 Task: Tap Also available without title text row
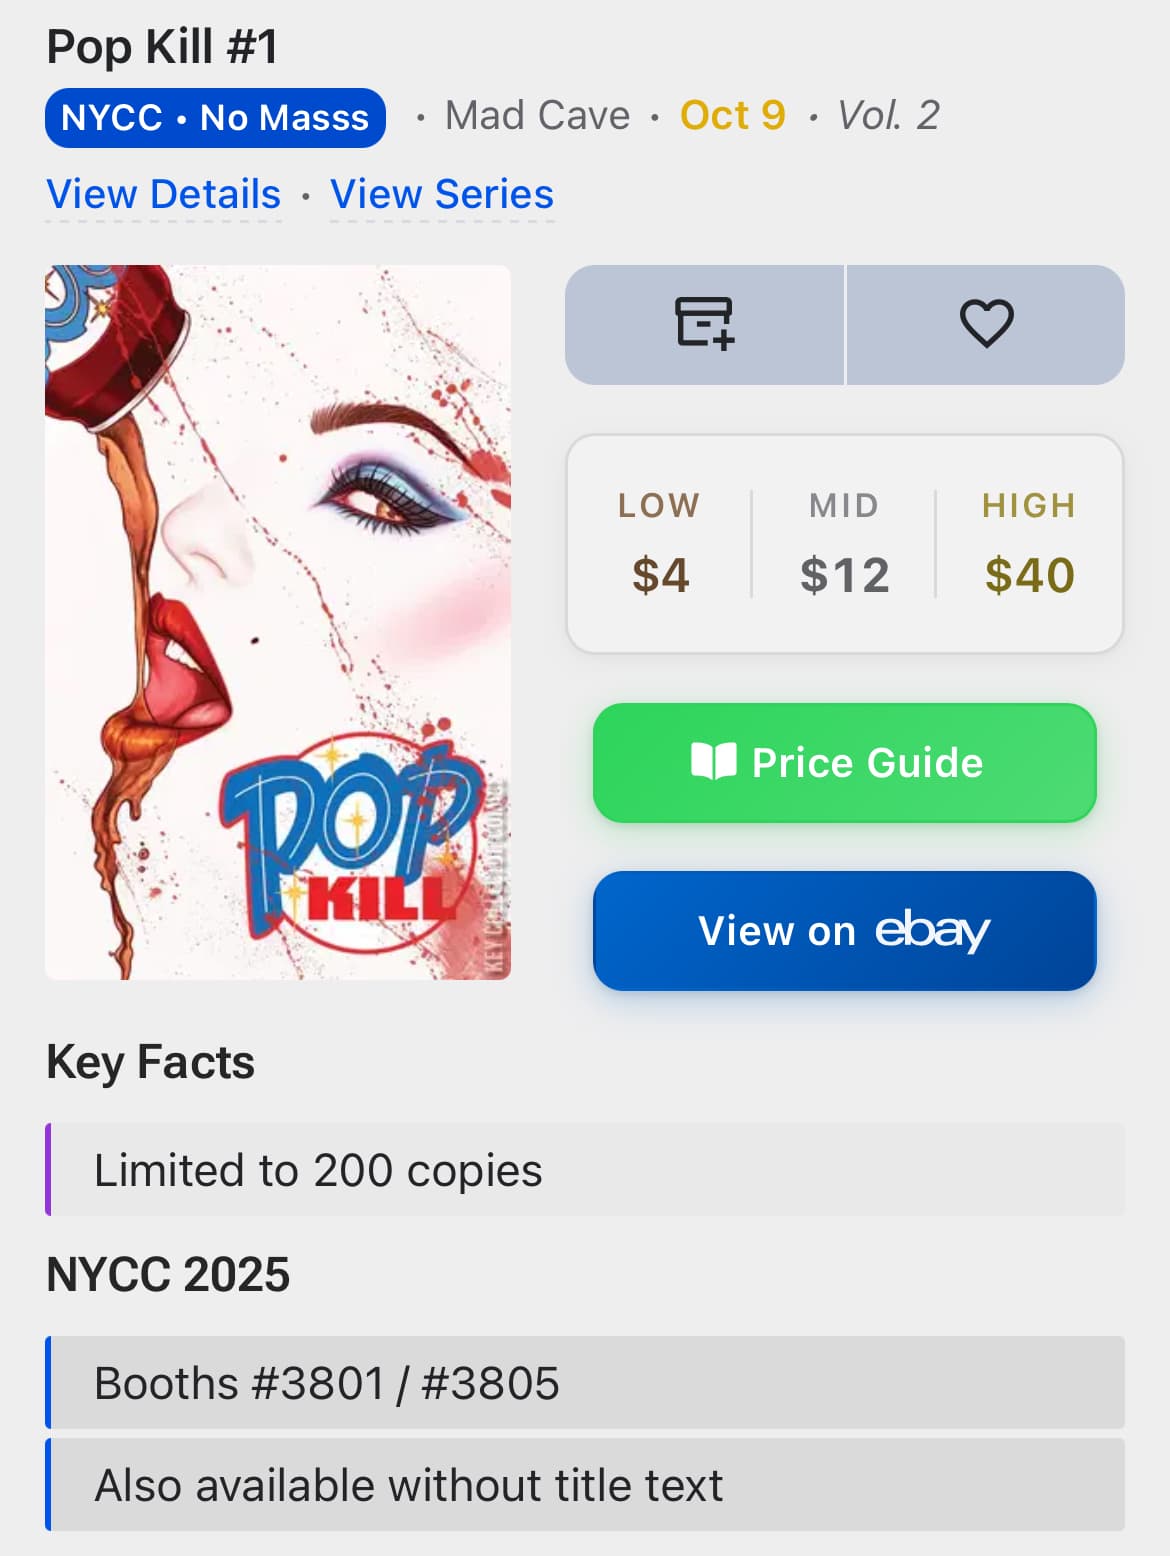(408, 1485)
